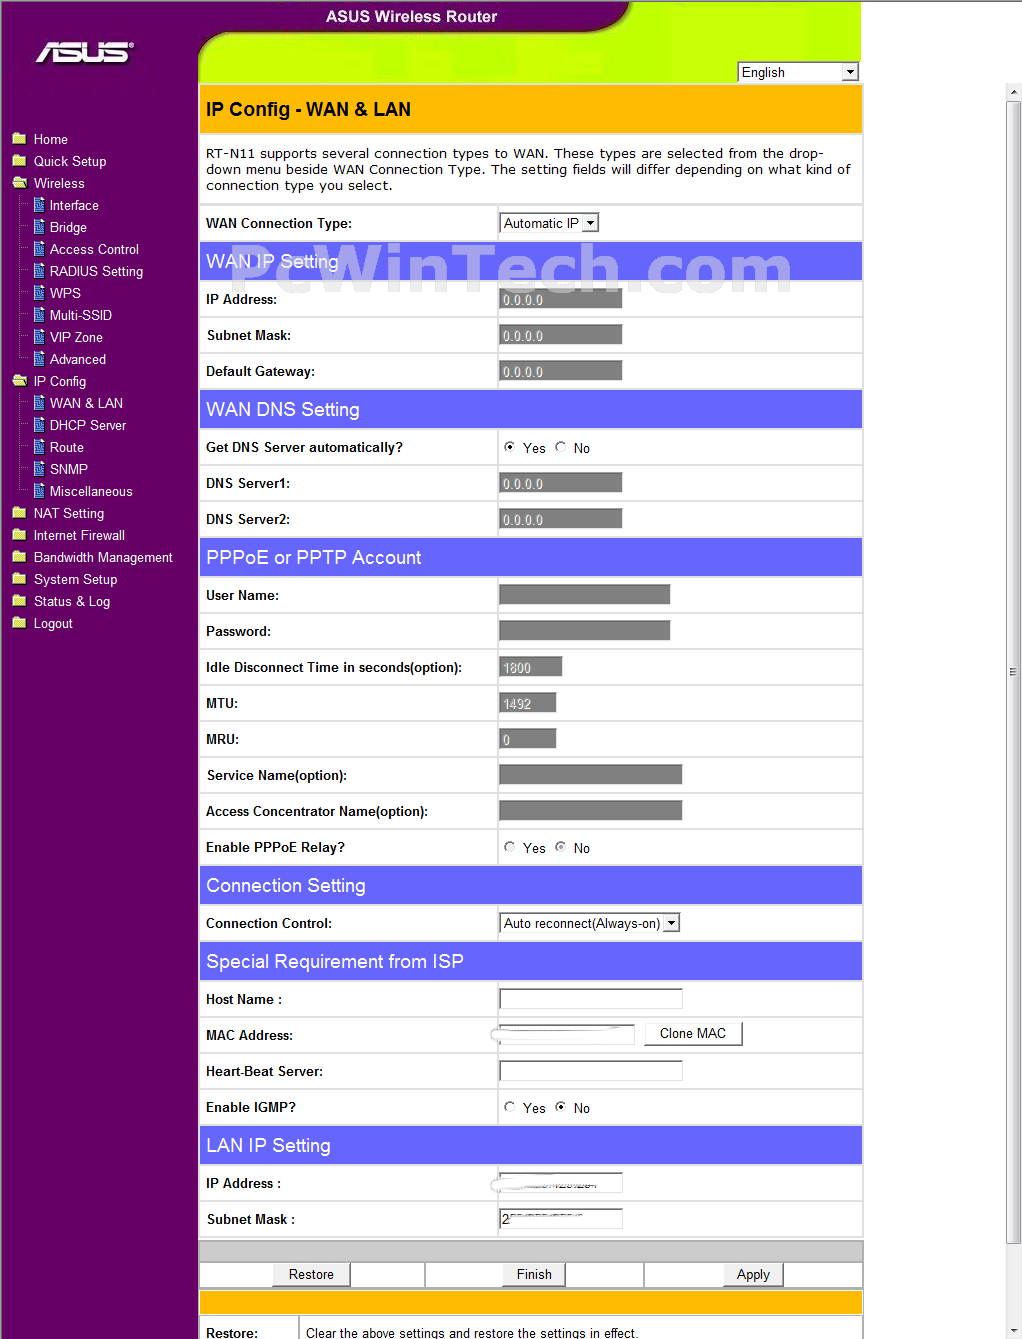Click the vertical scrollbar thumb
The height and width of the screenshot is (1339, 1022).
tap(1013, 672)
